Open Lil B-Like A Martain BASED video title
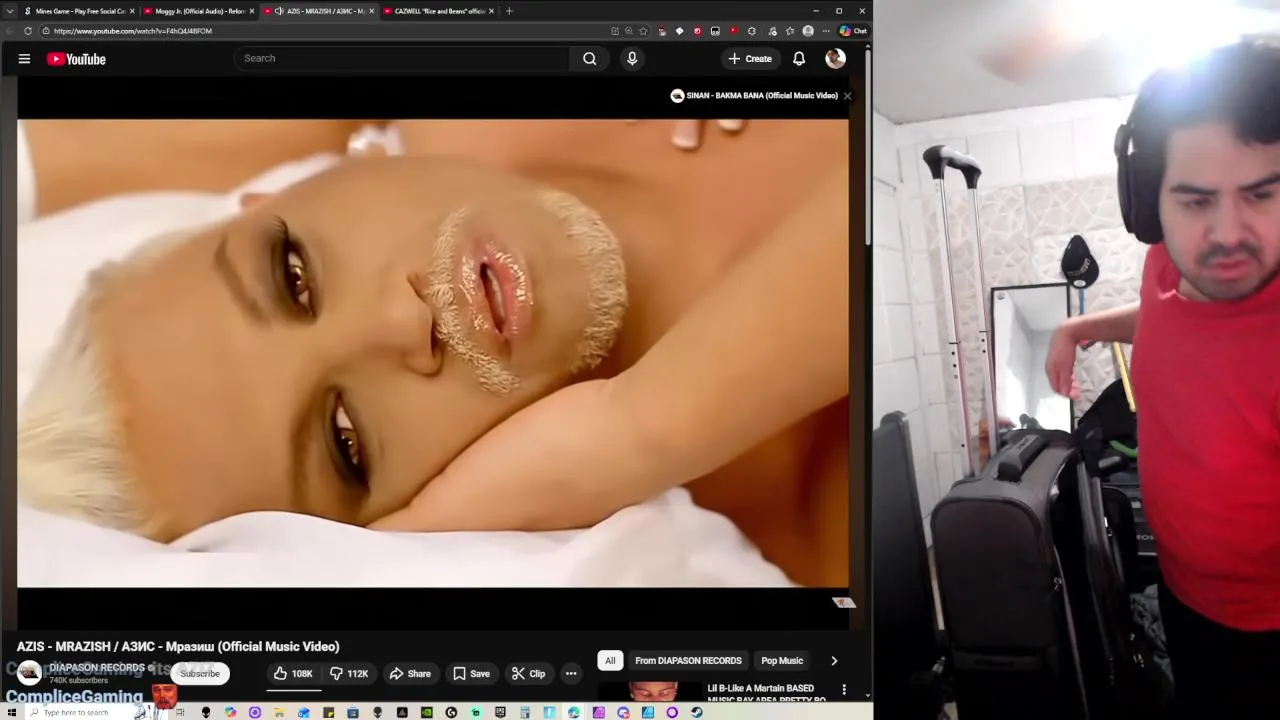 [766, 693]
